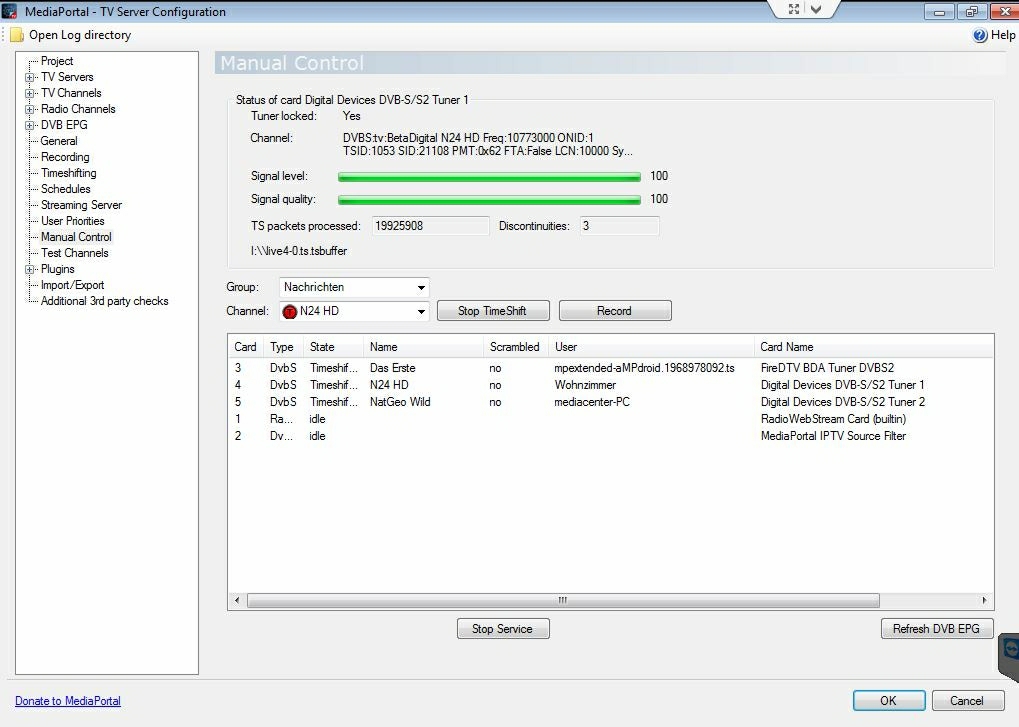The width and height of the screenshot is (1019, 727).
Task: Open the Donate to MediaPortal link
Action: [67, 701]
